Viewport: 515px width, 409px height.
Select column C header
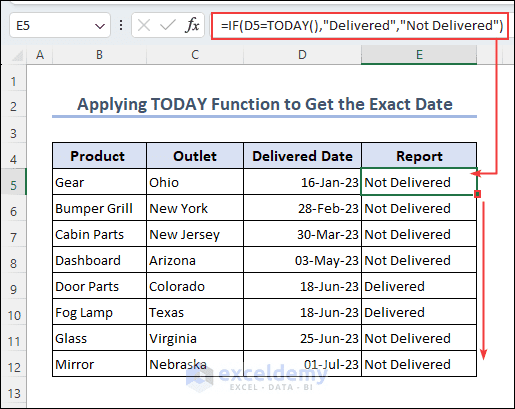pos(195,55)
